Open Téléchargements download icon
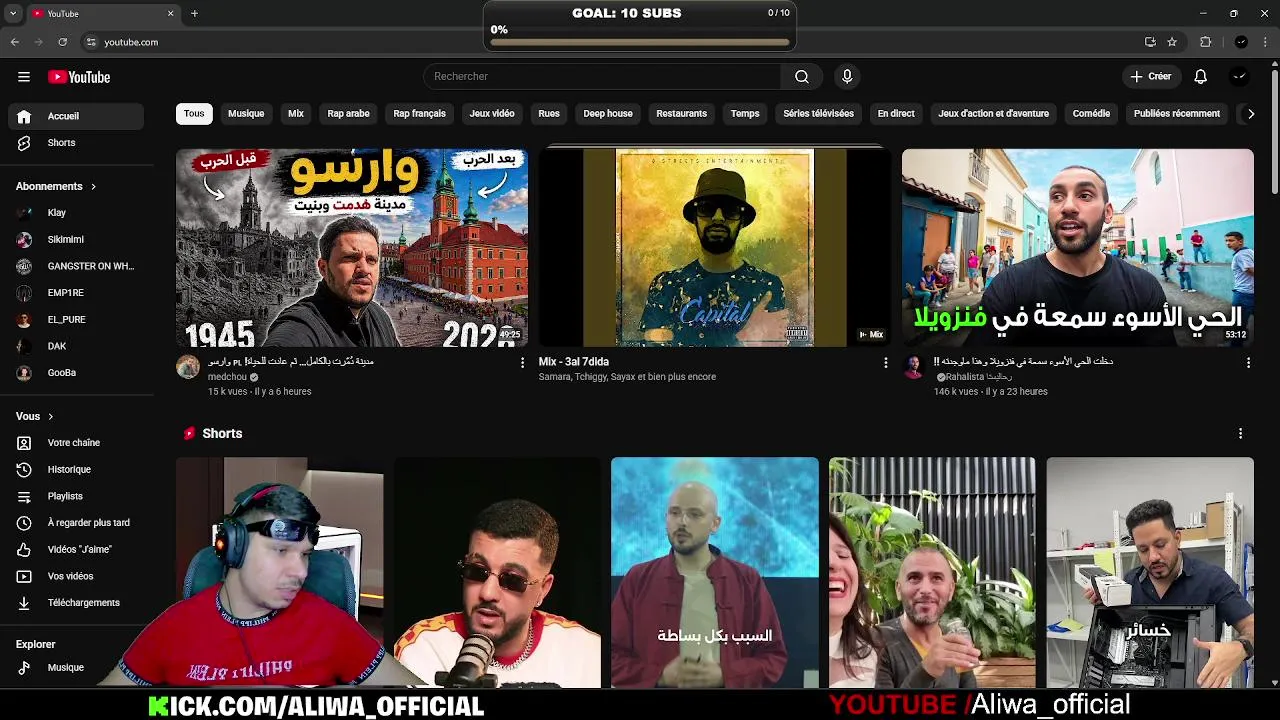1280x720 pixels. point(25,603)
